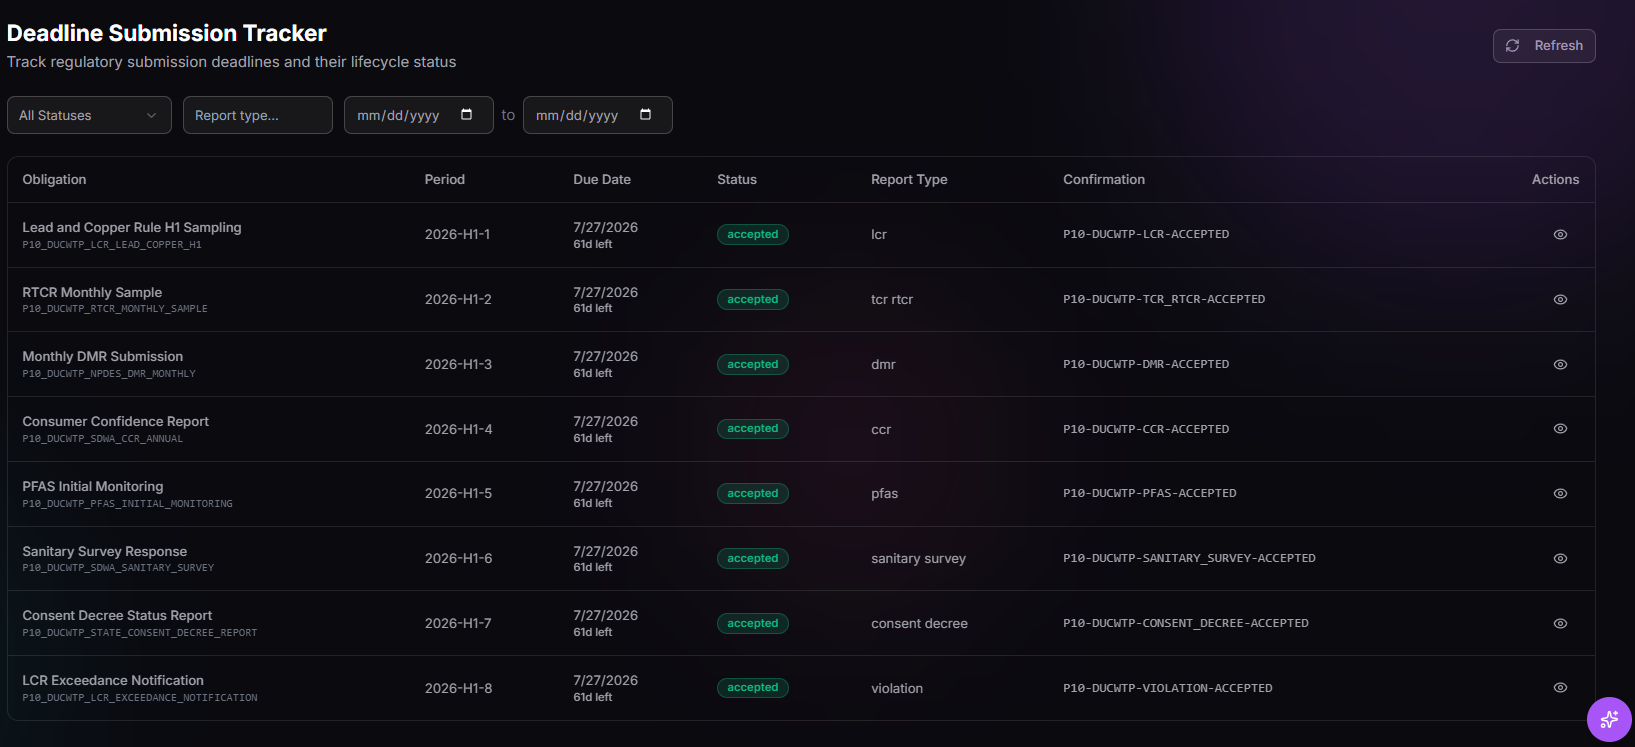Image resolution: width=1635 pixels, height=747 pixels.
Task: Open the PFAS Initial Monitoring view icon
Action: click(x=1560, y=494)
